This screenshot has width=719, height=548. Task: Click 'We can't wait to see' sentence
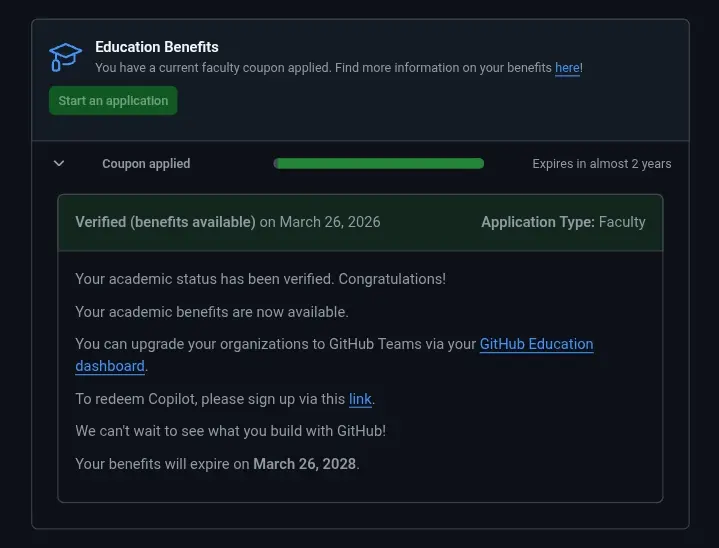(x=231, y=431)
